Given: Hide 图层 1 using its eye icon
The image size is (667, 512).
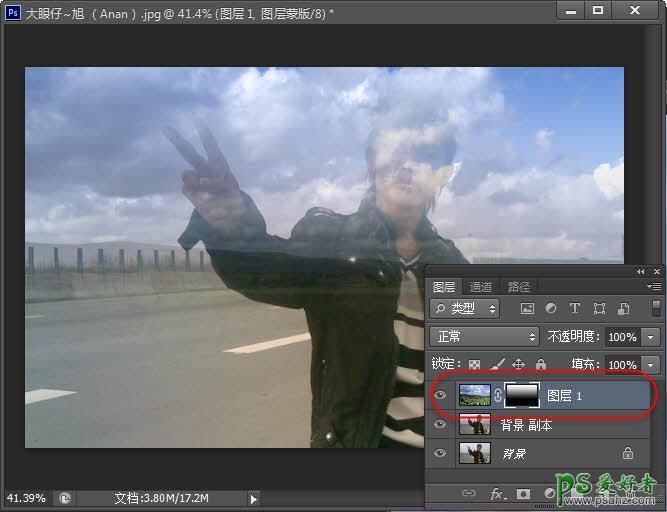Looking at the screenshot, I should pos(441,396).
